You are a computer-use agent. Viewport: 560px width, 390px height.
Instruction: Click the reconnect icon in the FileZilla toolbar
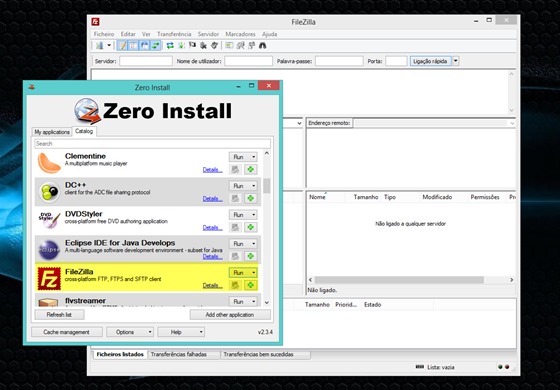[x=215, y=45]
